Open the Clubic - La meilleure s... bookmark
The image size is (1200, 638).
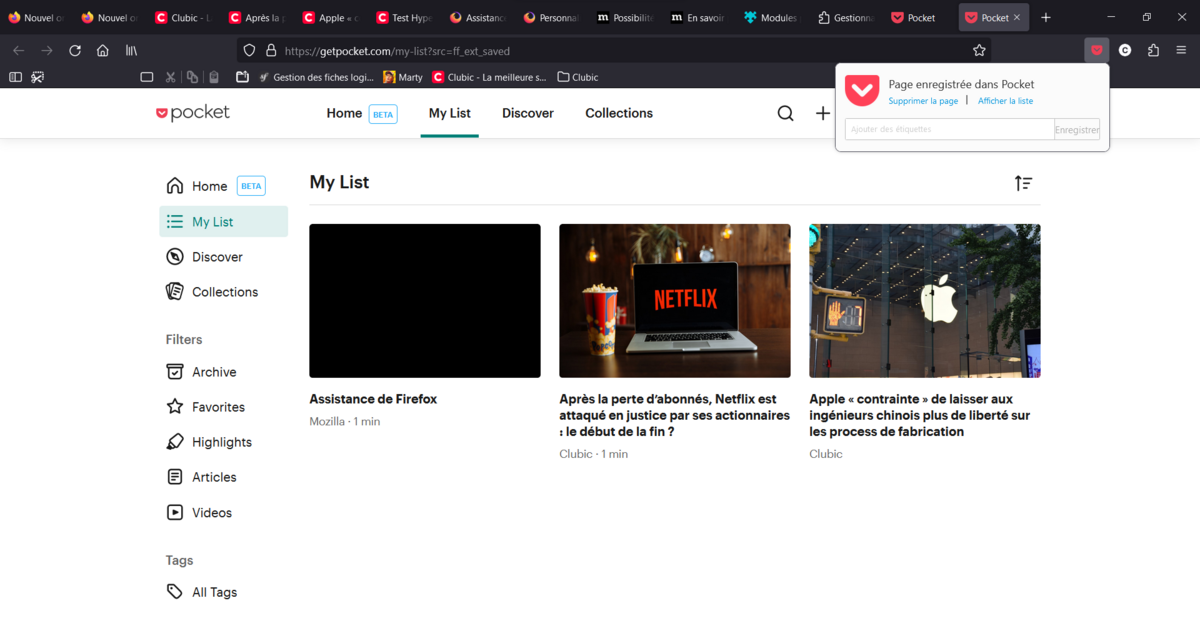(489, 77)
